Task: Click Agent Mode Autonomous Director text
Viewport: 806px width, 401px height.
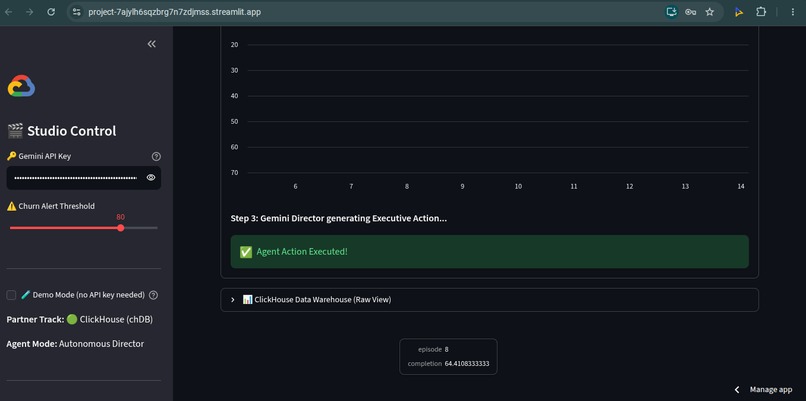Action: click(75, 344)
